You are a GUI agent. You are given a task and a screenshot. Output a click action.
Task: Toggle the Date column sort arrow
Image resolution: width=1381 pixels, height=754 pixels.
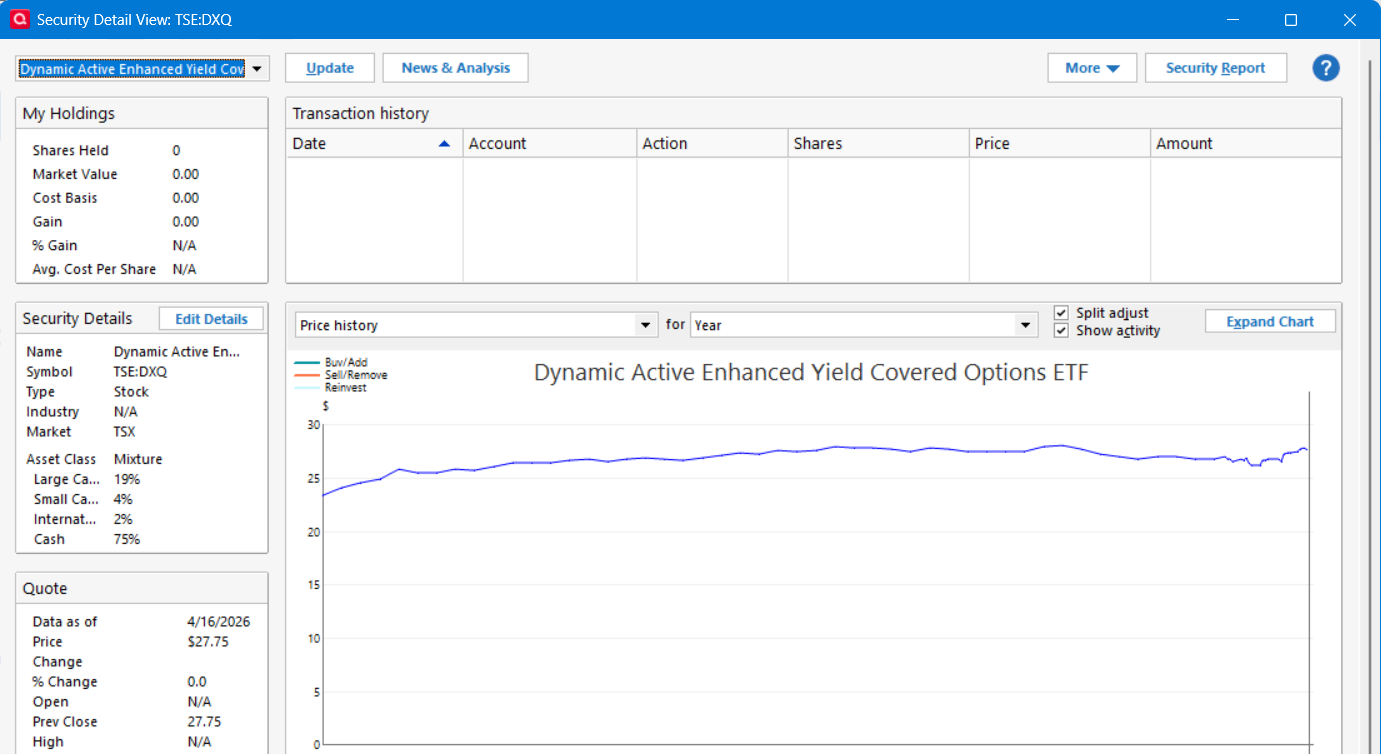coord(444,144)
